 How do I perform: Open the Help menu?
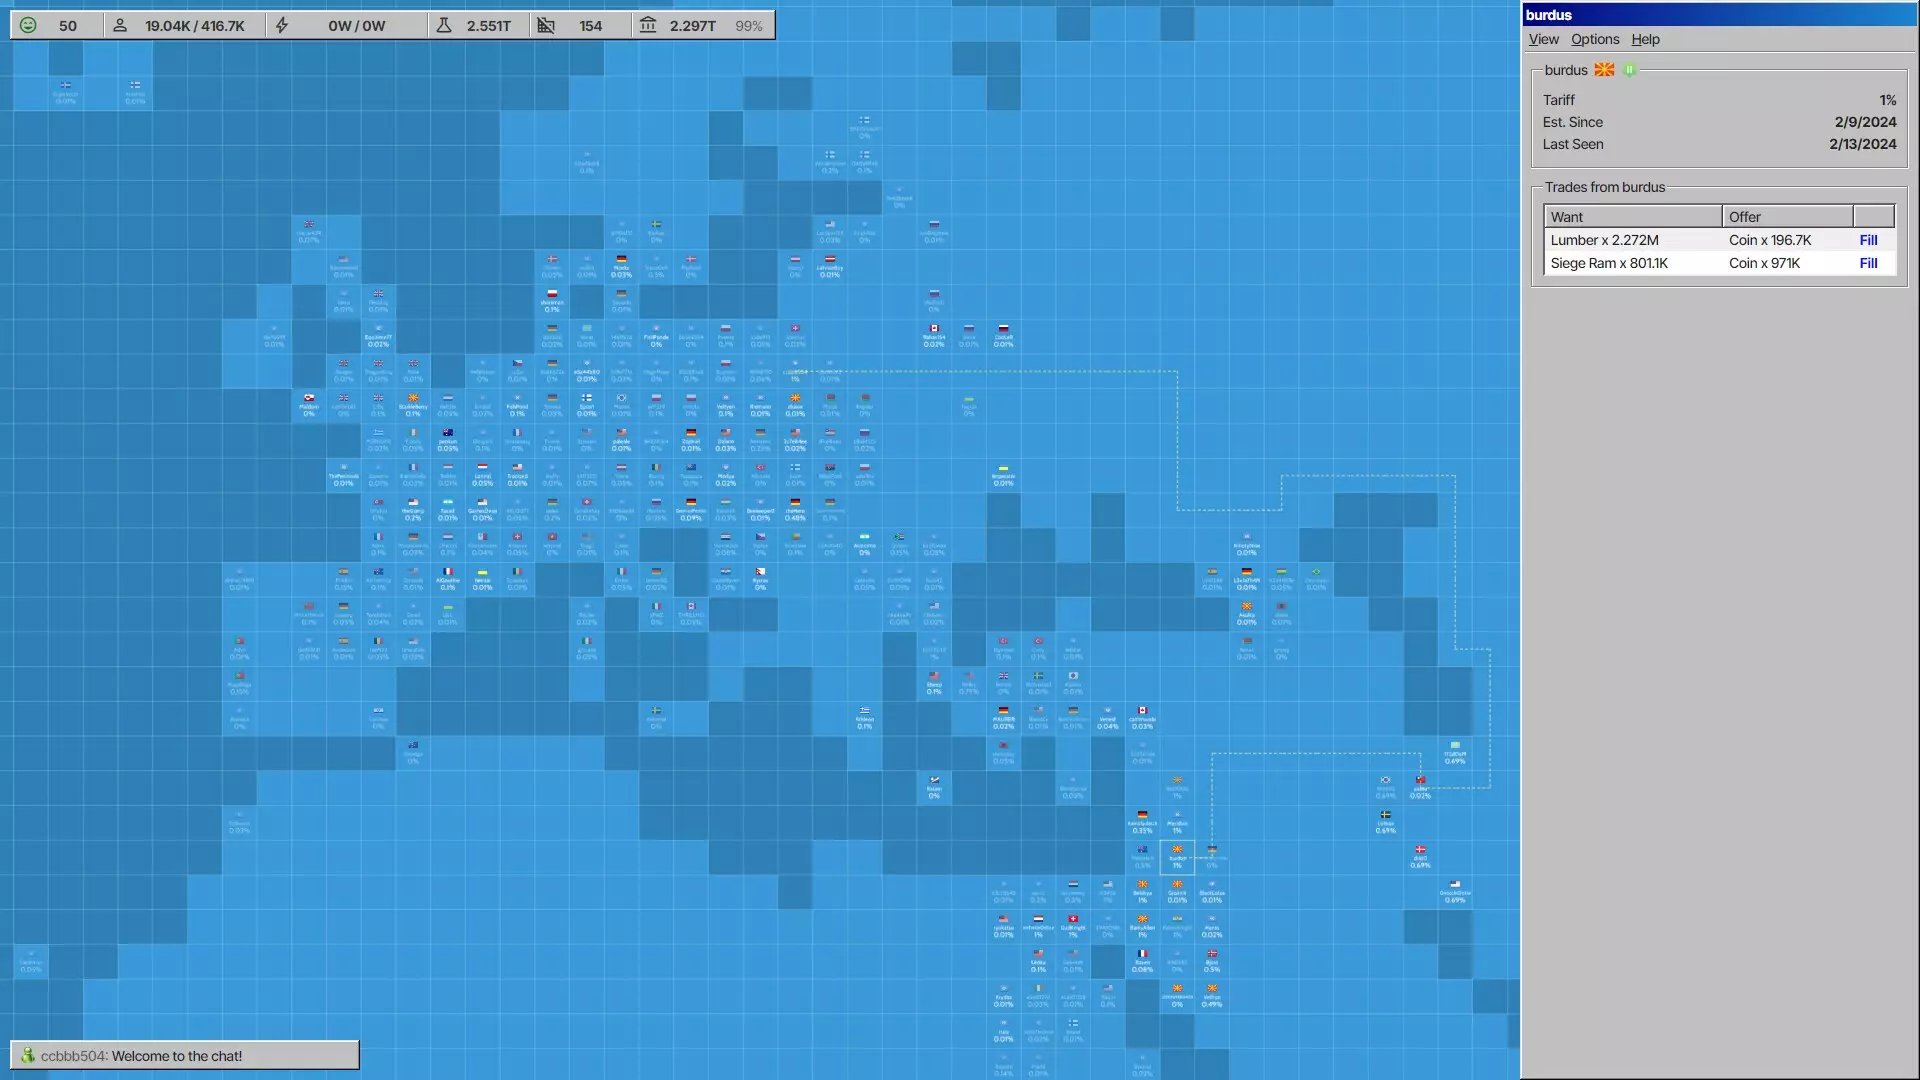tap(1645, 39)
